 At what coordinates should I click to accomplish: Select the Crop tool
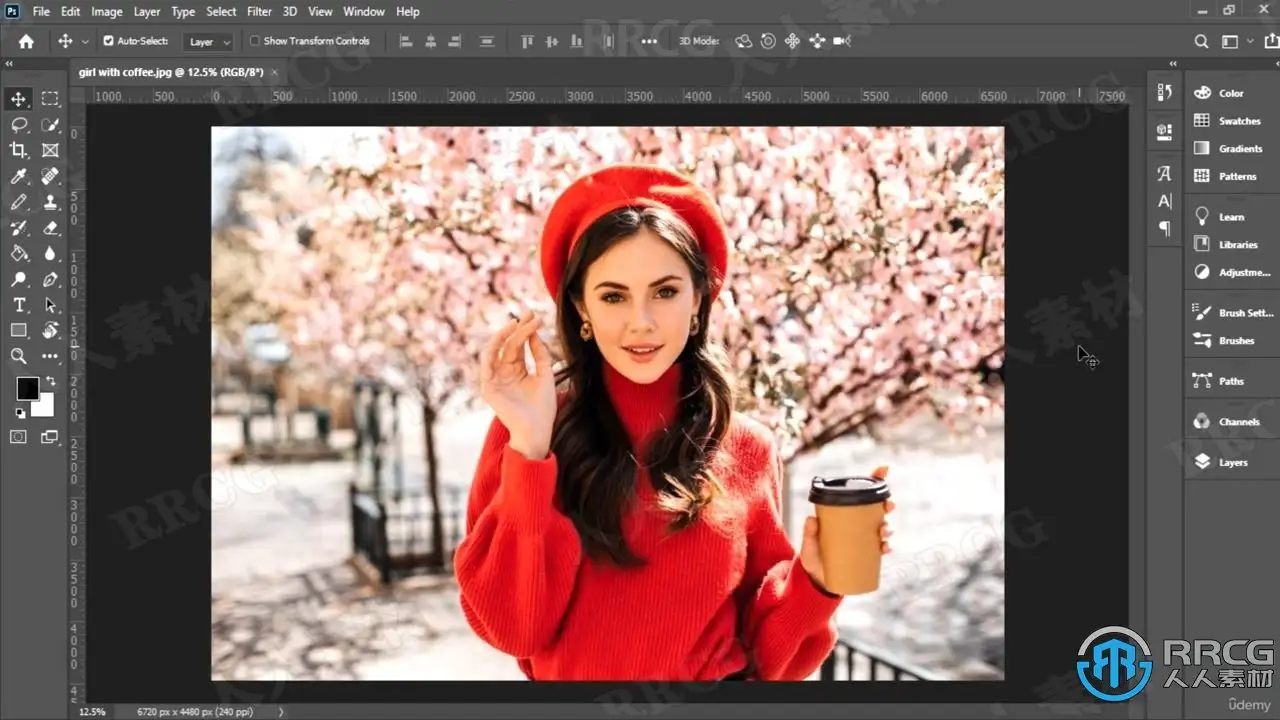[x=18, y=150]
